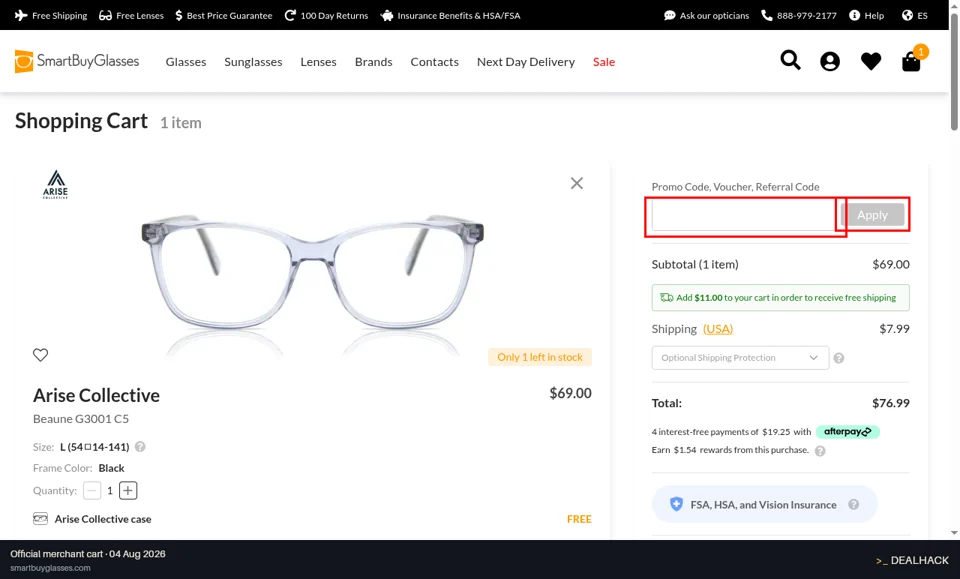Viewport: 960px width, 579px height.
Task: Open the Lenses menu
Action: [318, 62]
